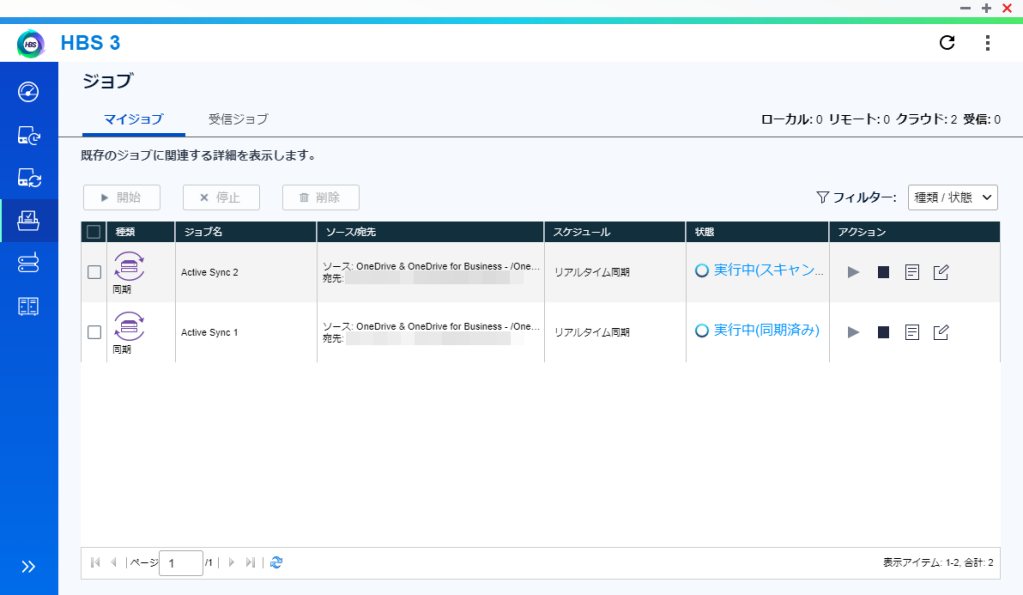Open the services sidebar icon

(x=28, y=306)
